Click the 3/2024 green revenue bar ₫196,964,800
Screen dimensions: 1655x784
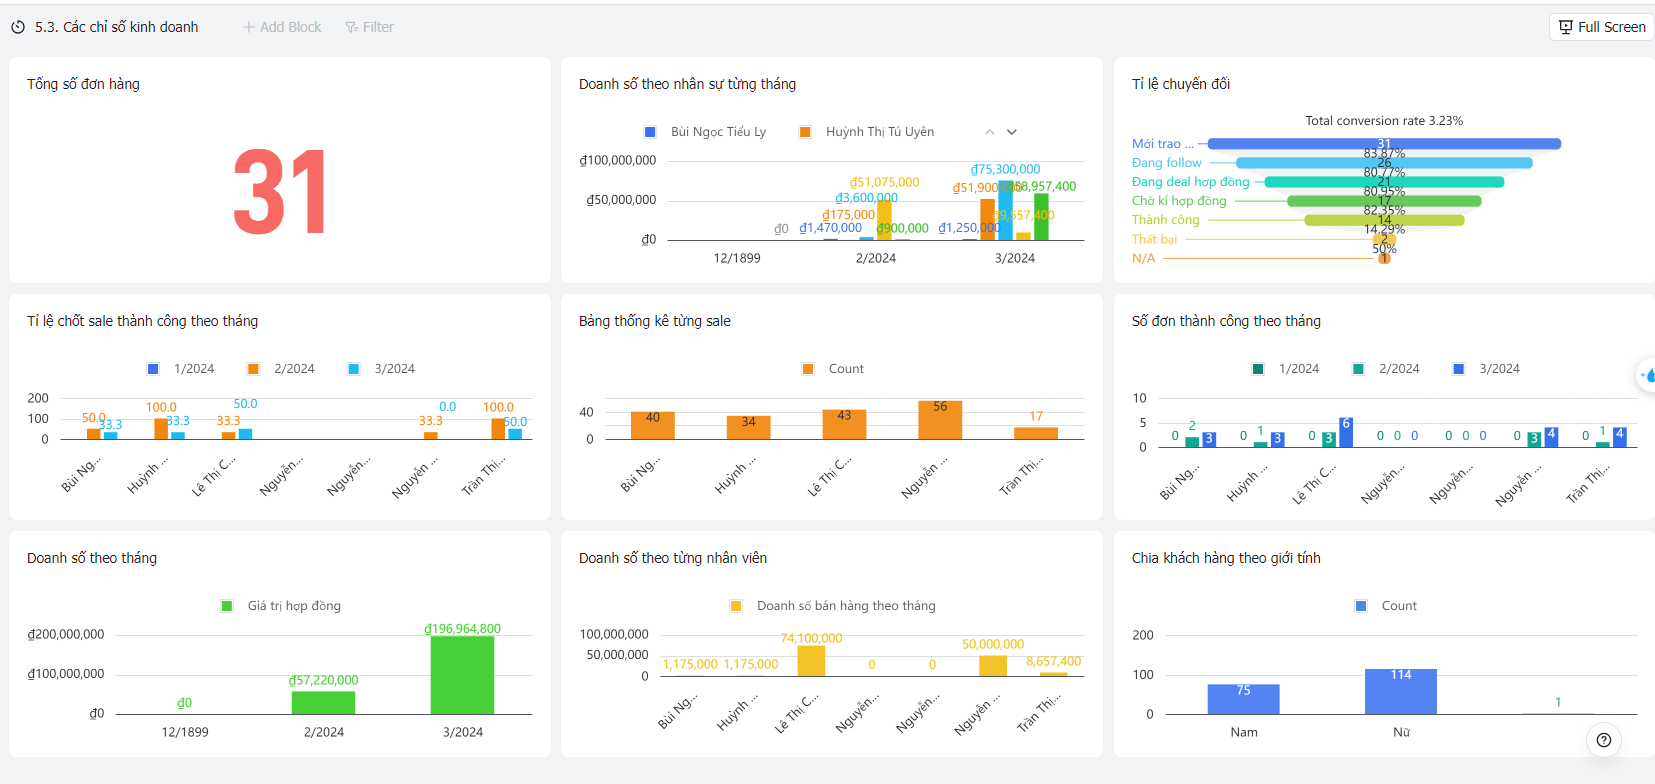[462, 675]
